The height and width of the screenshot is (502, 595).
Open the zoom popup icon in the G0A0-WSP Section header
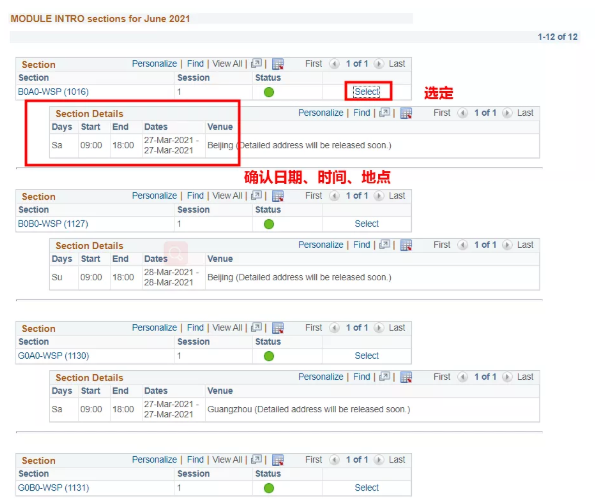(x=257, y=327)
